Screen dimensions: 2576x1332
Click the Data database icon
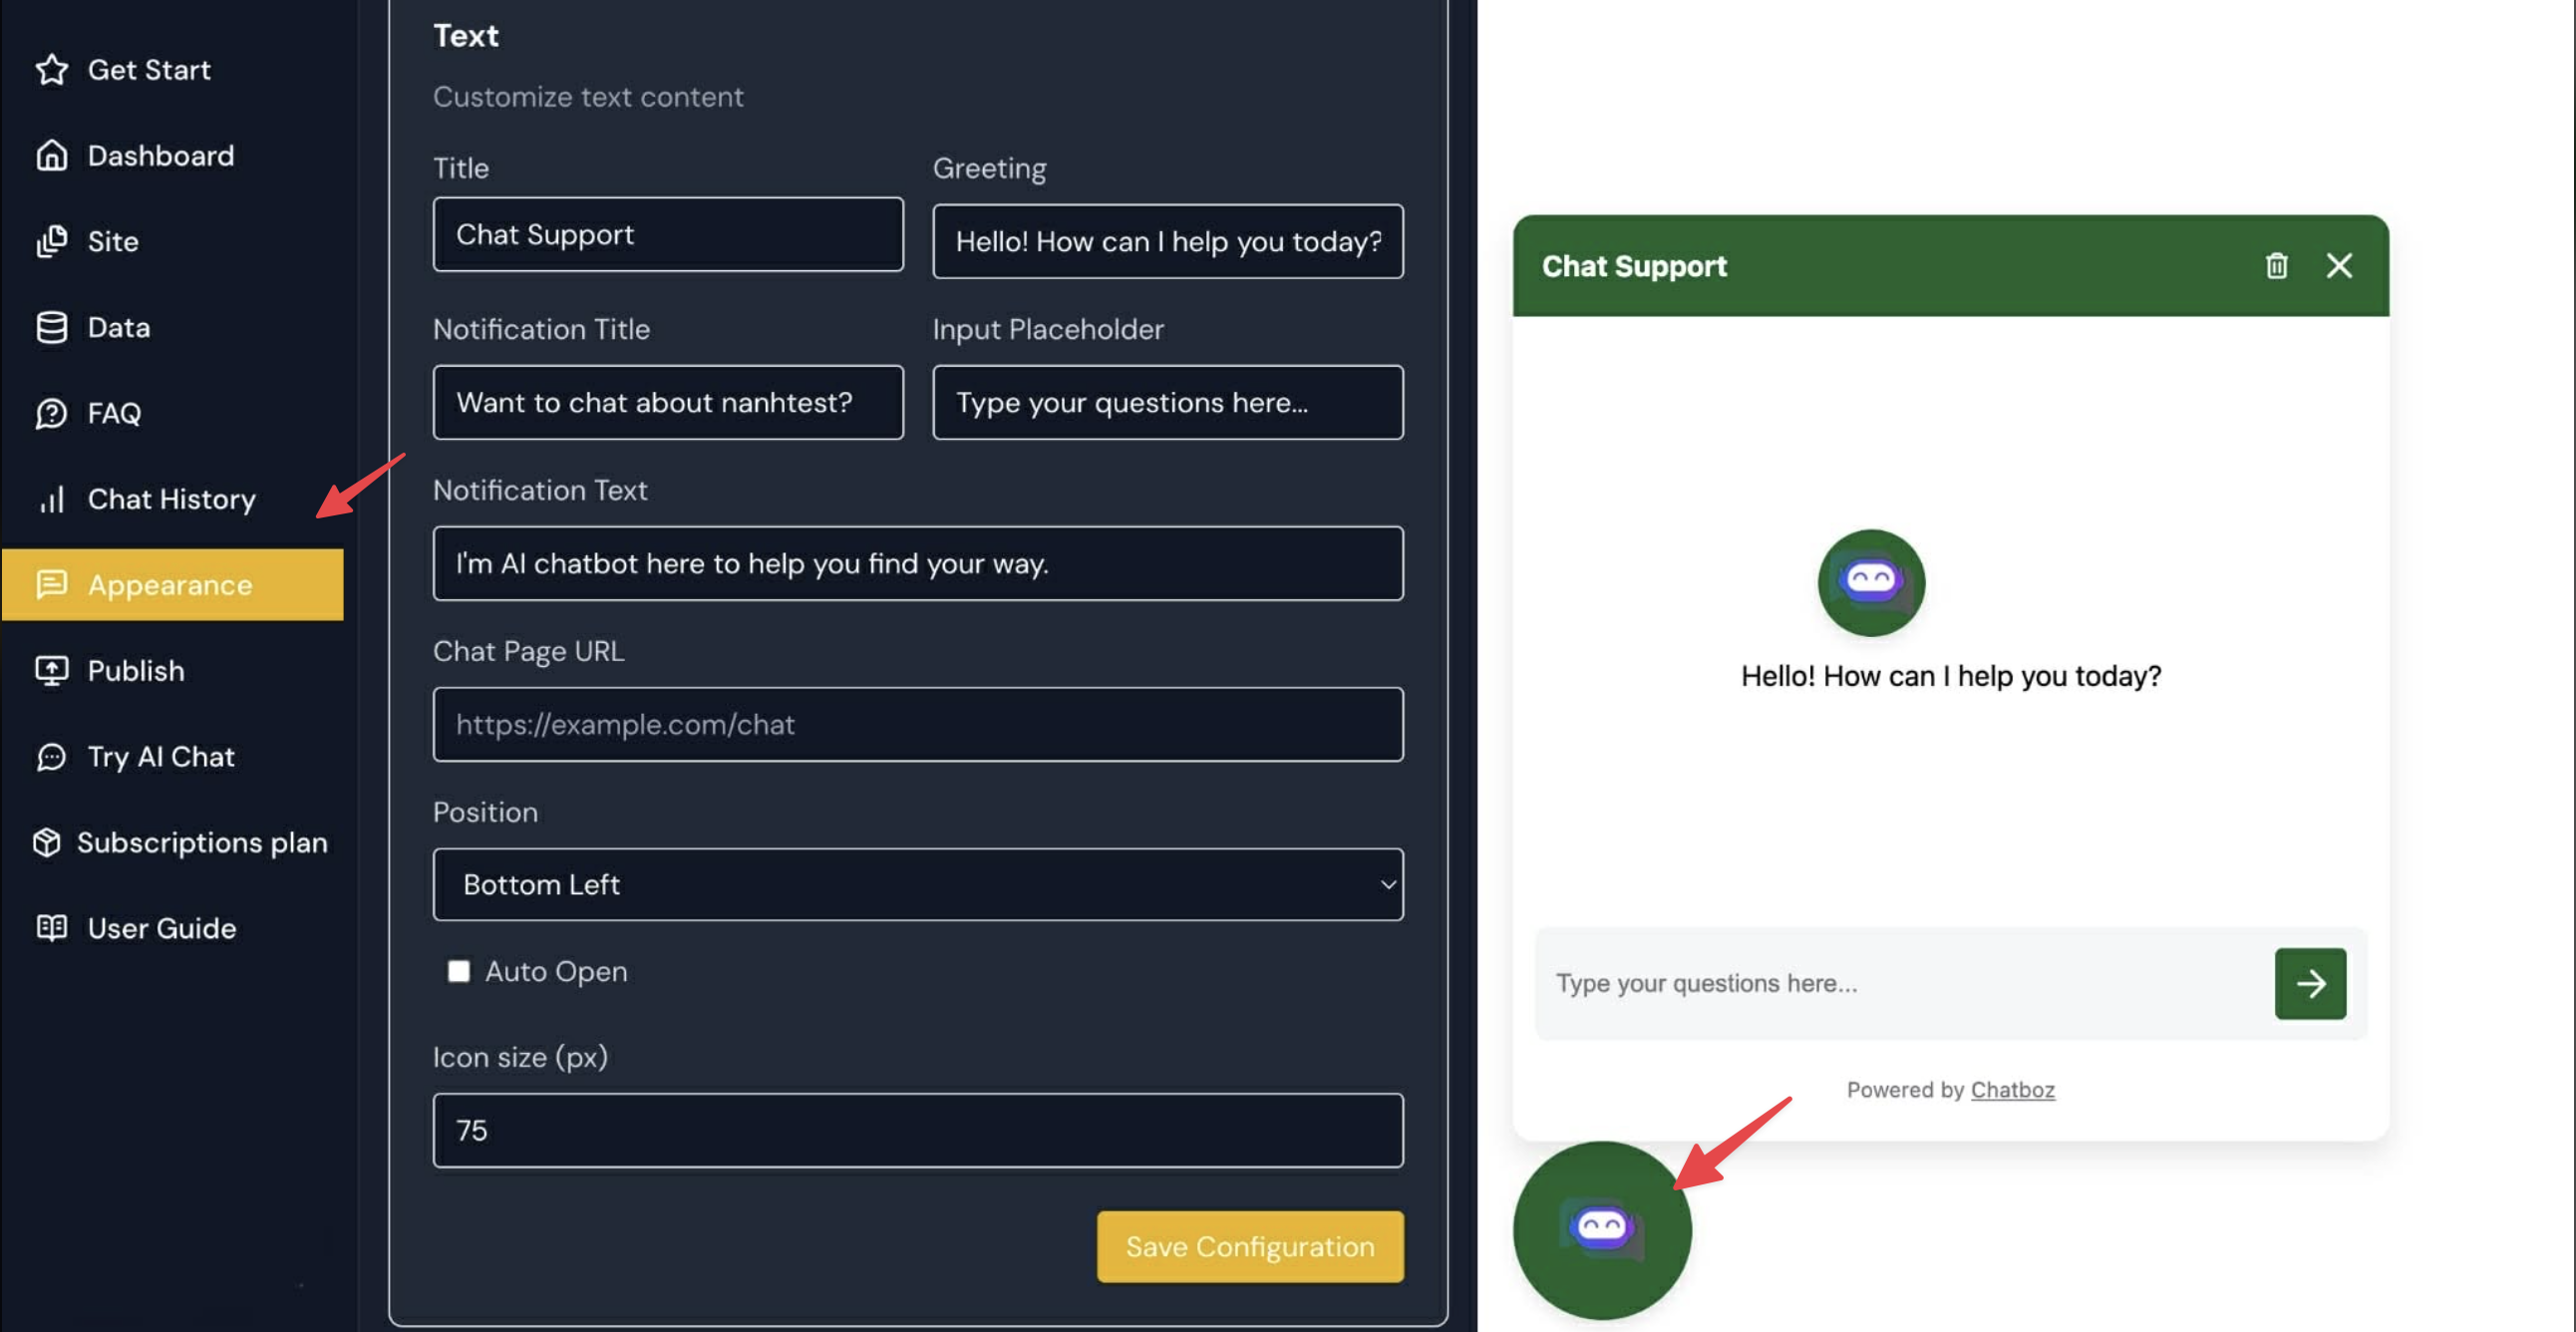coord(52,327)
